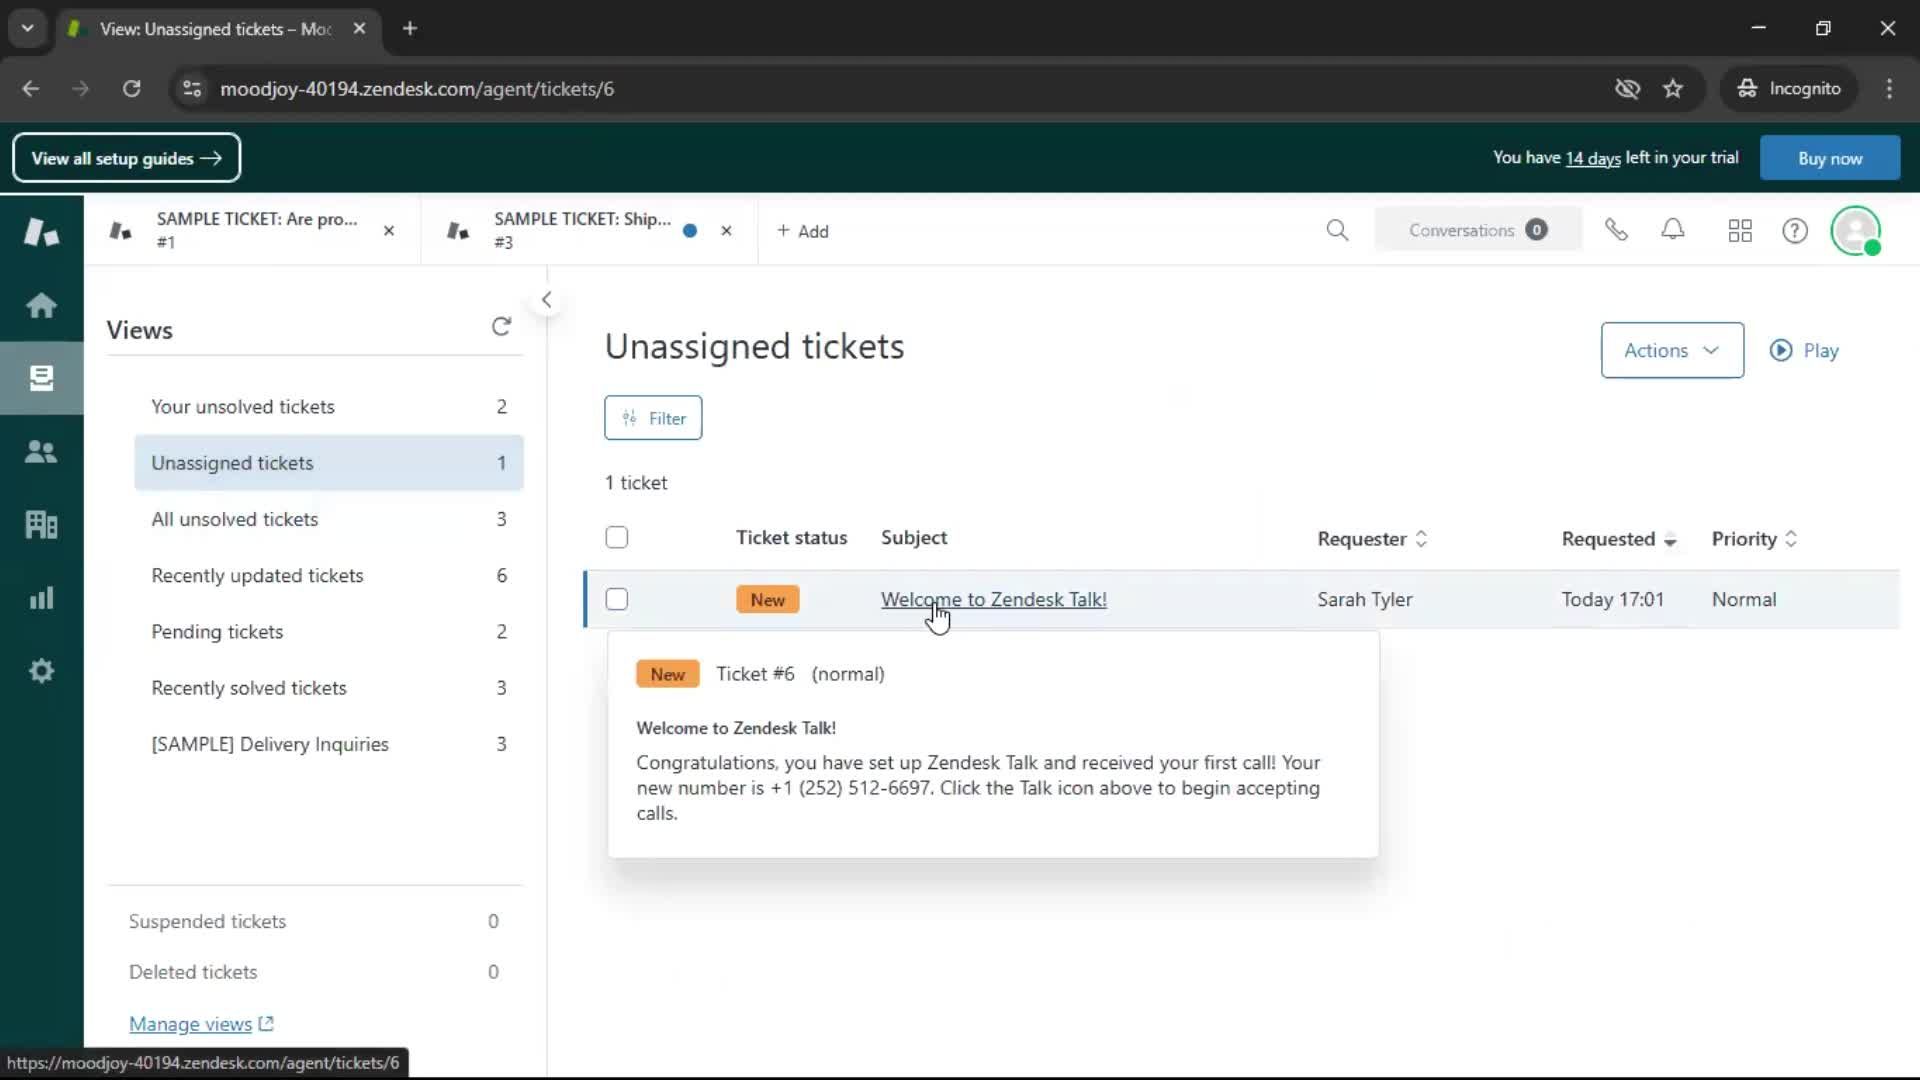Viewport: 1920px width, 1080px height.
Task: Click the search magnifier icon
Action: coord(1337,231)
